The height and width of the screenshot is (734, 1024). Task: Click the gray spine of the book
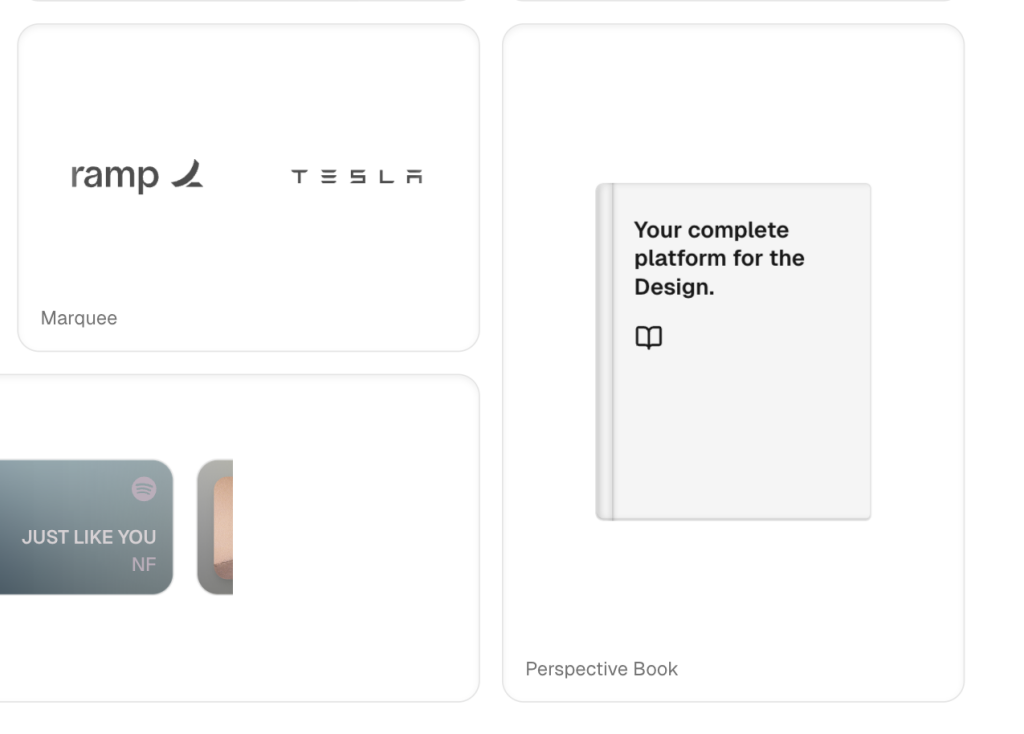point(604,352)
